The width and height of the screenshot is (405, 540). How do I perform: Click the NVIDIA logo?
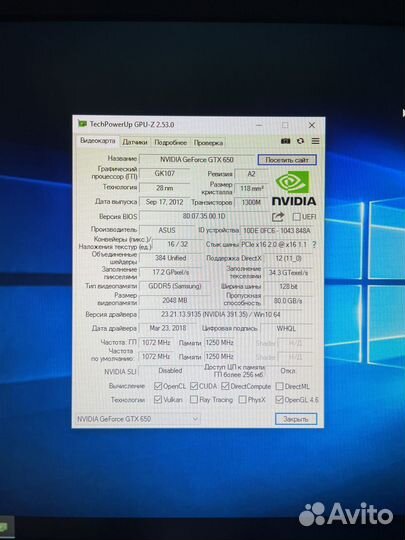point(294,189)
